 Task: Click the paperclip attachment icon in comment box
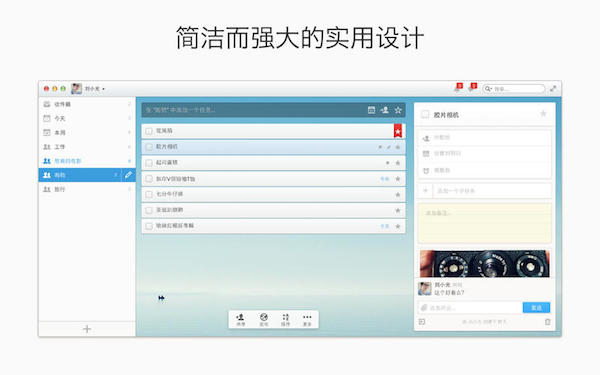pos(424,308)
